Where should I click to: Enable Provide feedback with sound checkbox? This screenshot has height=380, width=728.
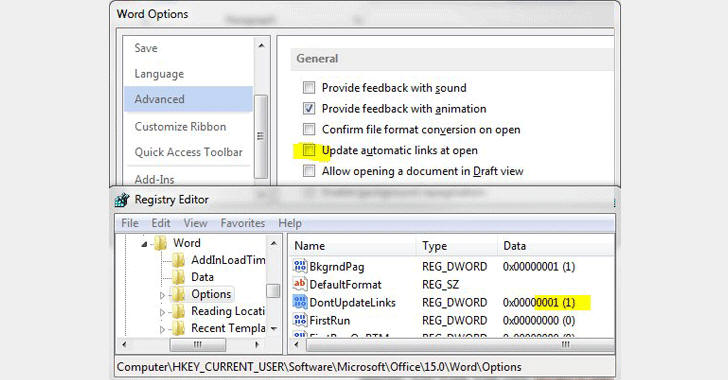(x=309, y=87)
